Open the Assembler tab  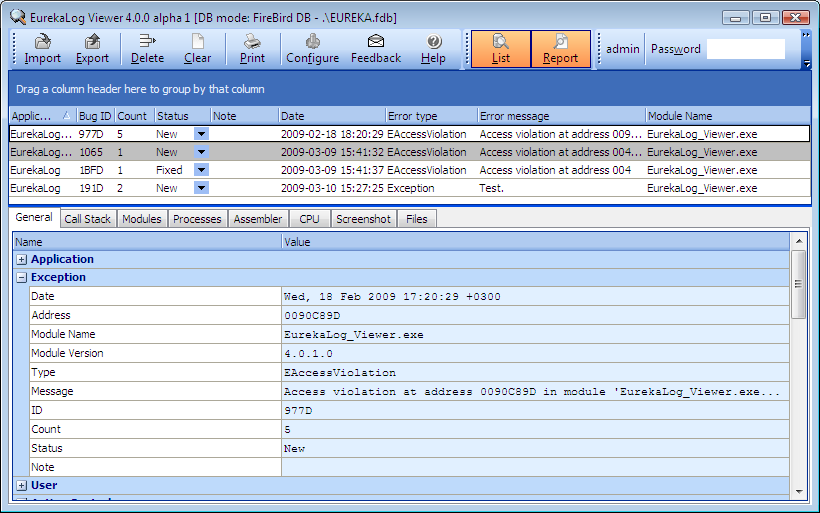(x=258, y=219)
